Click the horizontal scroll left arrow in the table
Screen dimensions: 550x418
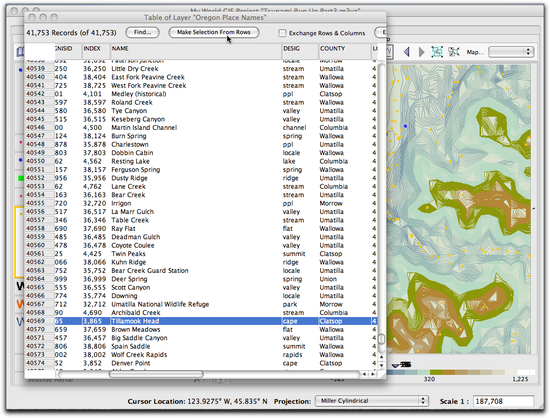coord(364,375)
